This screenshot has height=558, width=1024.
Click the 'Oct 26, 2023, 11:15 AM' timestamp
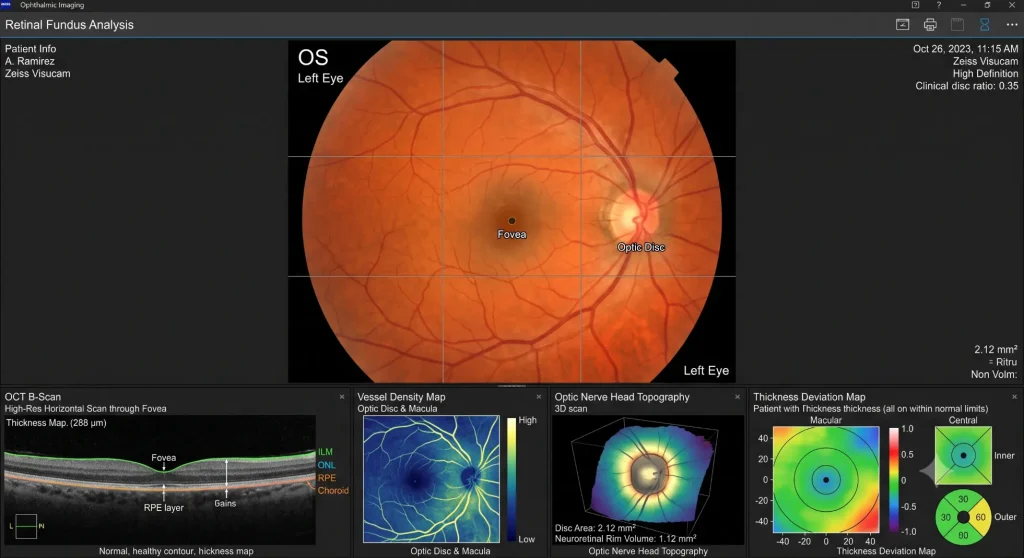[965, 48]
